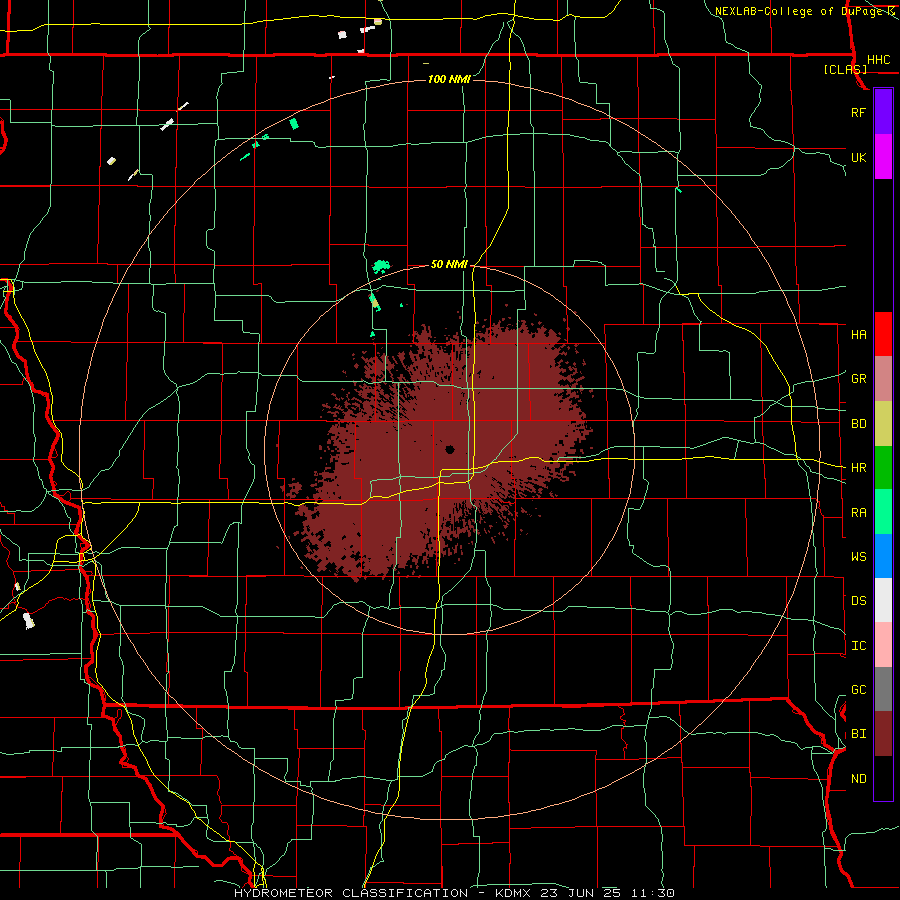
Task: Click the 'HYDROMETEOR CLASSIFICATION' caption at the bottom
Action: (351, 893)
